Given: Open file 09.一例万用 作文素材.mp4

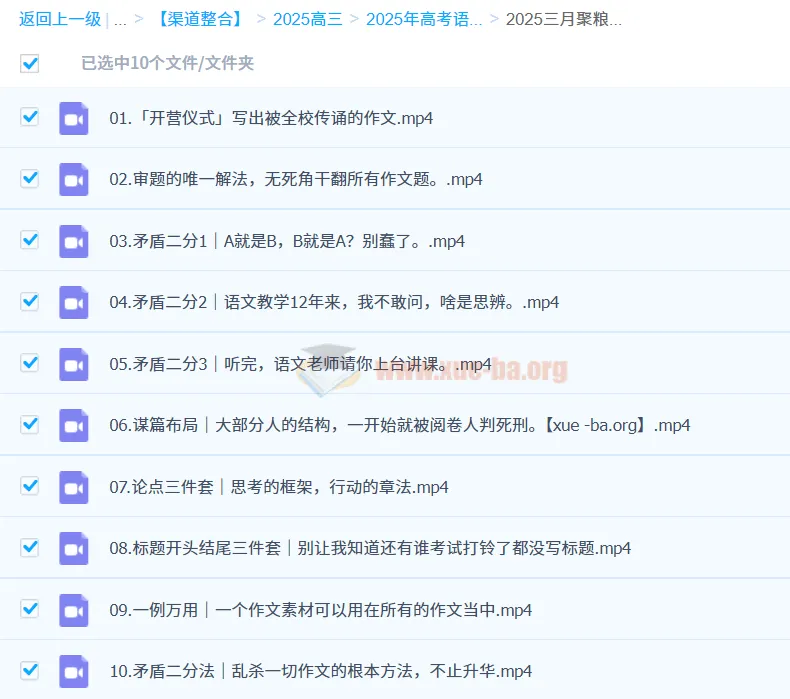Looking at the screenshot, I should pyautogui.click(x=320, y=610).
